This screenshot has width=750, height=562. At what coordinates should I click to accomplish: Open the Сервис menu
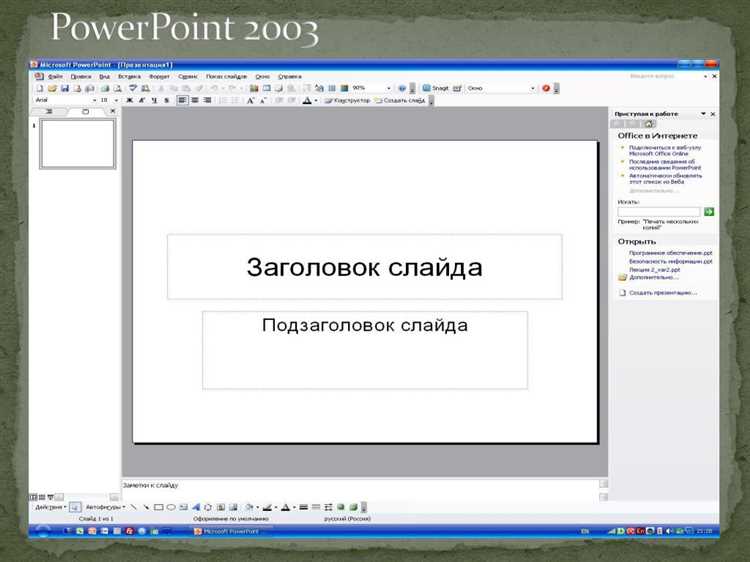pyautogui.click(x=188, y=77)
